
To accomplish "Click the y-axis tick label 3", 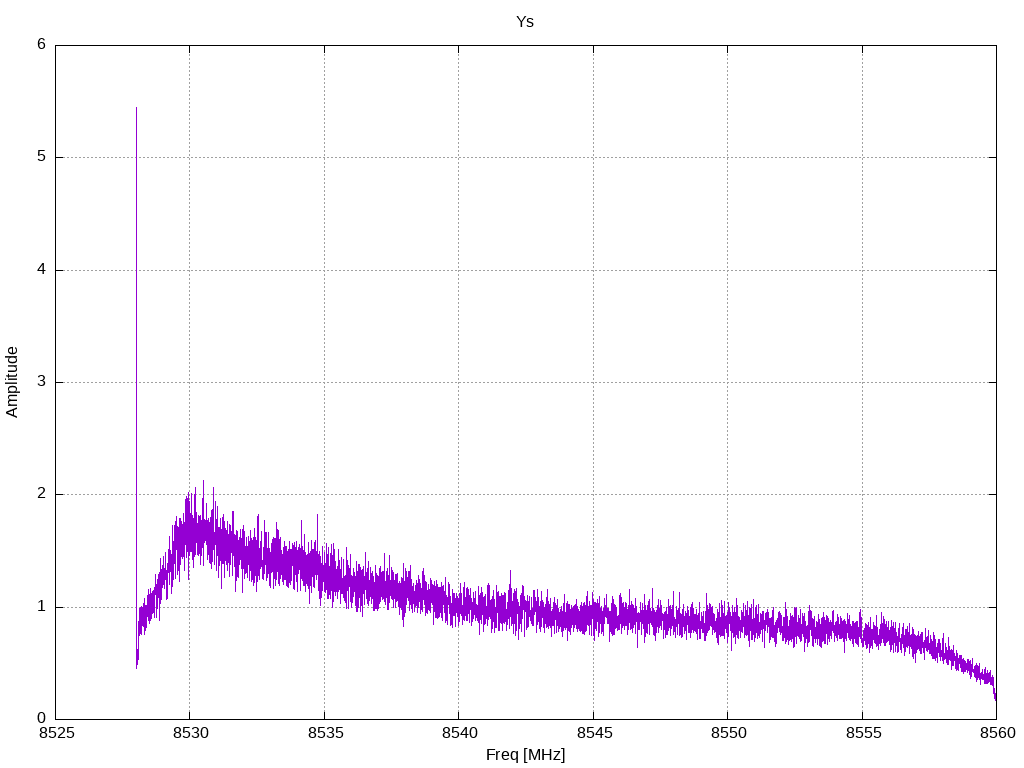I will pyautogui.click(x=42, y=381).
